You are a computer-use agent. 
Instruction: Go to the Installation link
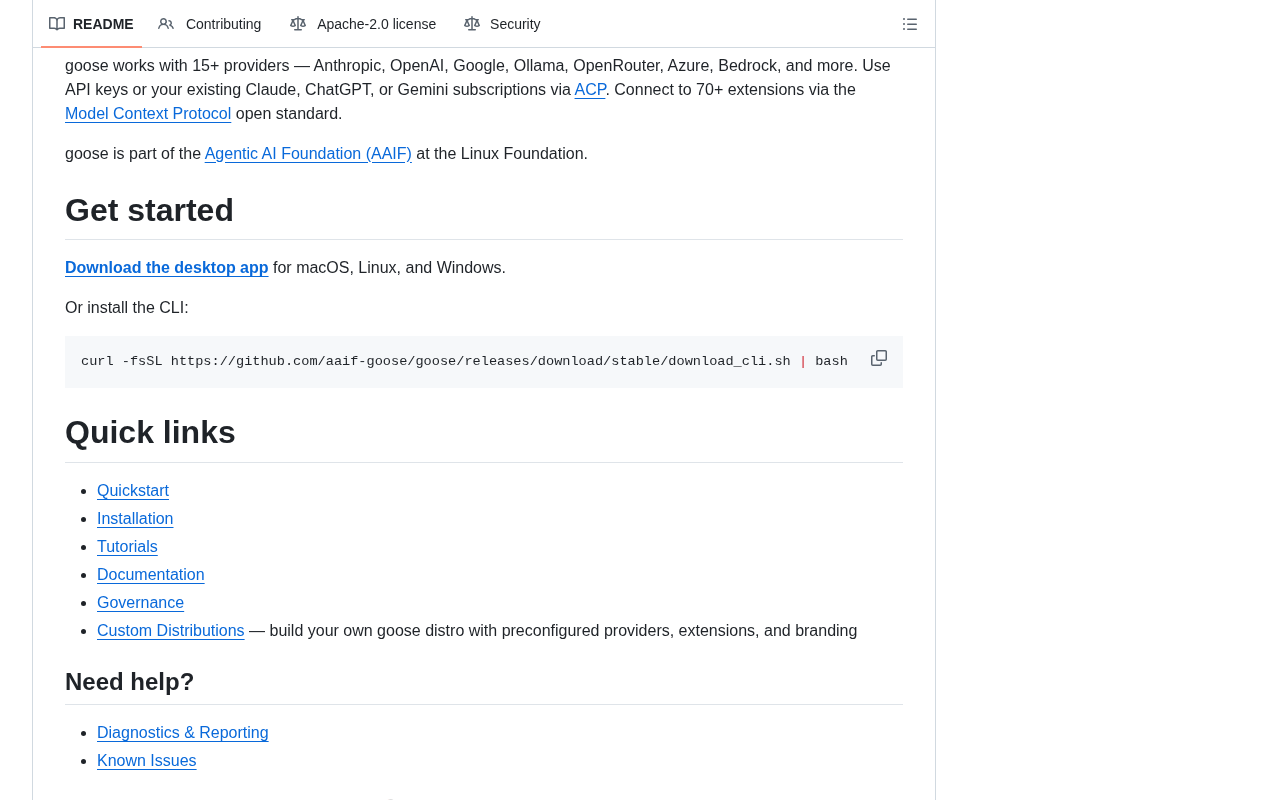[x=135, y=519]
